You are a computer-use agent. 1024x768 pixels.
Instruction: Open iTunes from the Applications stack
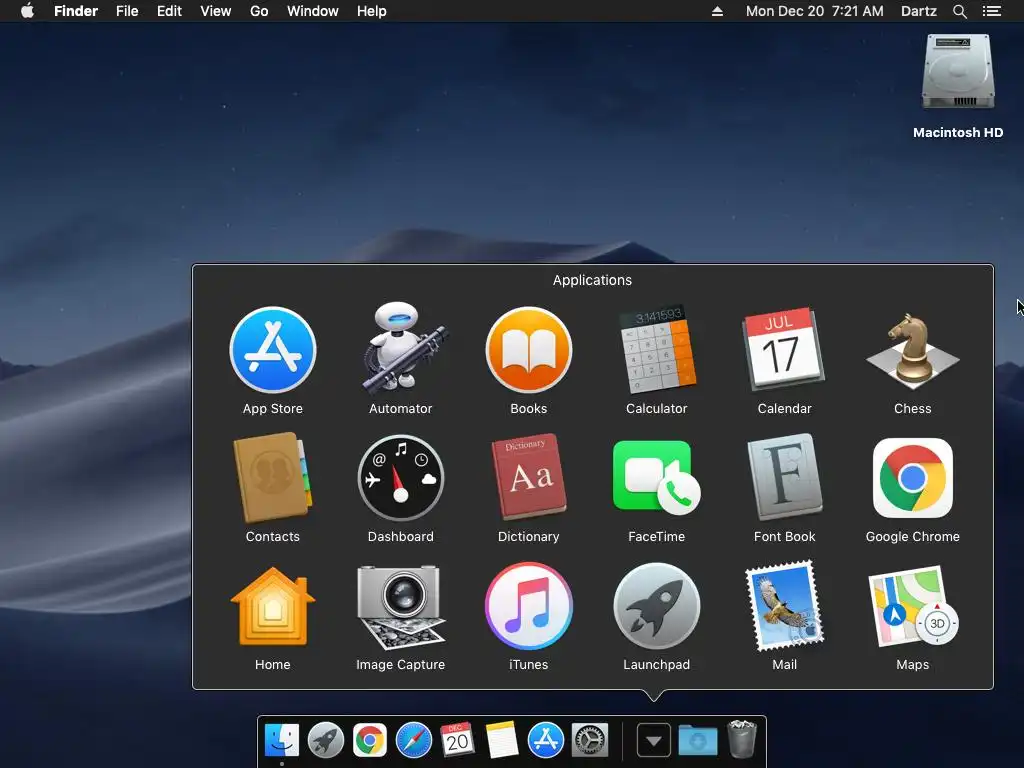(528, 606)
